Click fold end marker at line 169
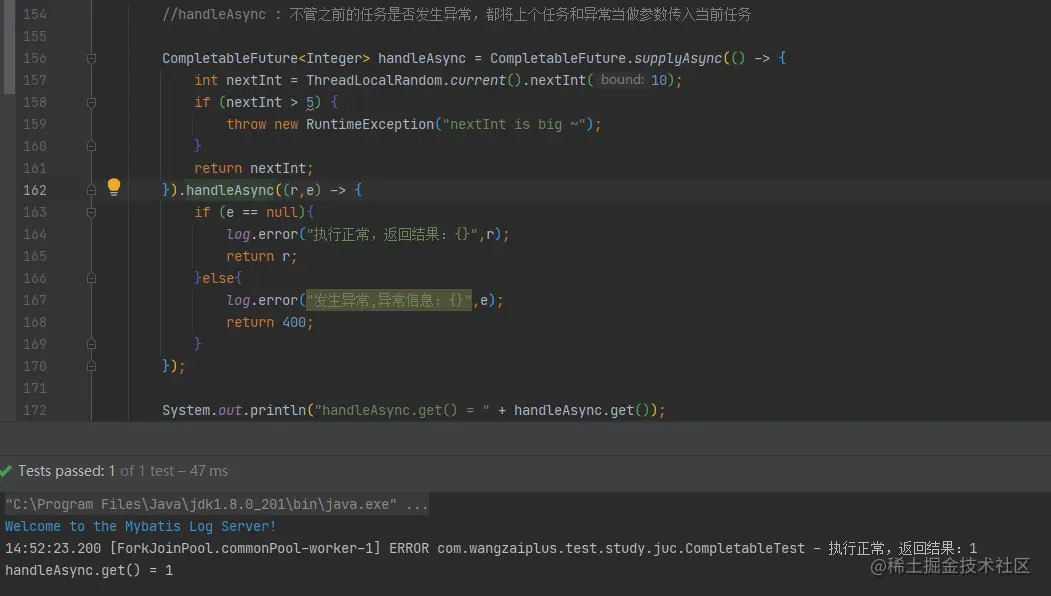Image resolution: width=1051 pixels, height=596 pixels. click(x=92, y=344)
